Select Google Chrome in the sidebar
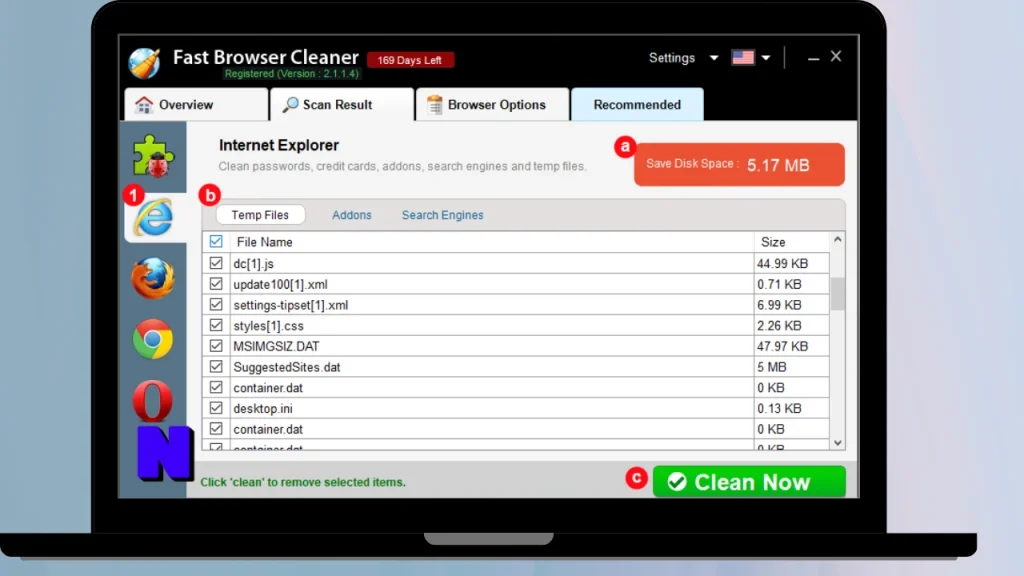This screenshot has height=576, width=1024. click(x=153, y=339)
